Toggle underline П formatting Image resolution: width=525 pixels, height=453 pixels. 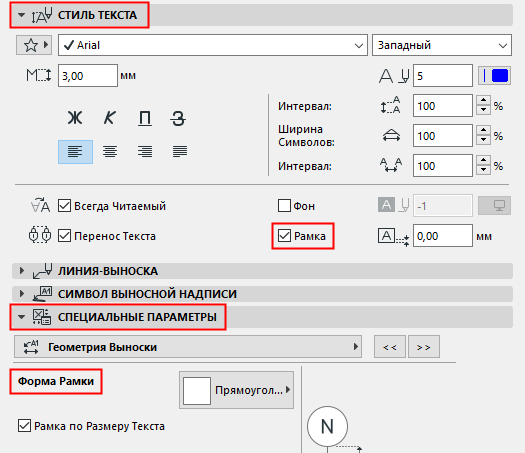pyautogui.click(x=145, y=118)
